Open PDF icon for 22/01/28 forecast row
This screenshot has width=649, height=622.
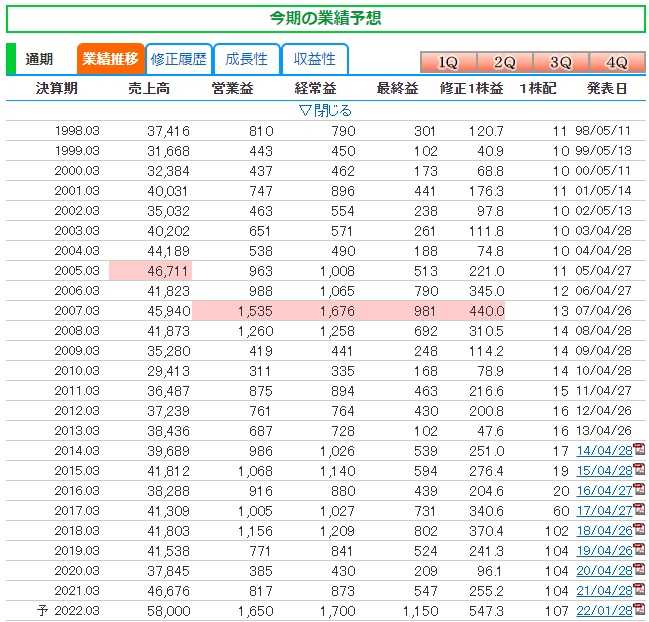point(637,609)
